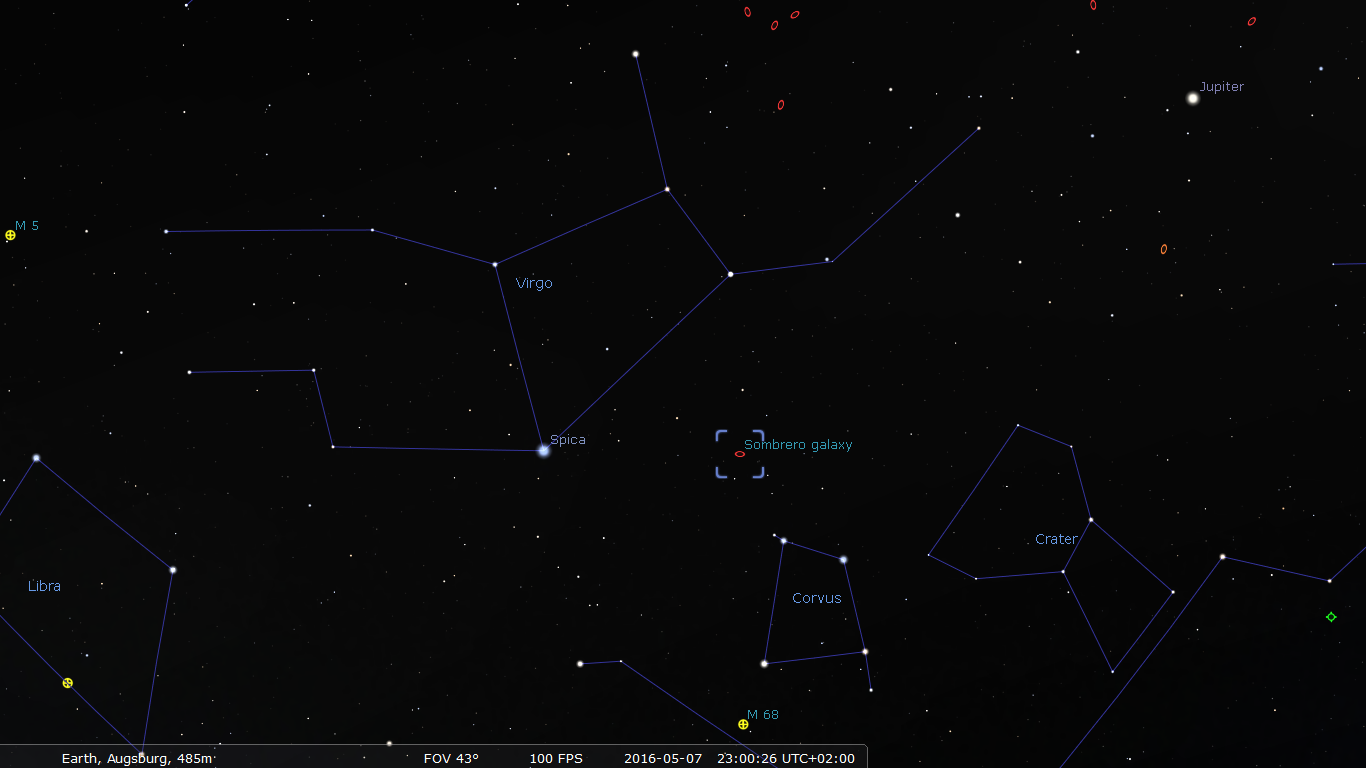Click the 100 FPS indicator
Screen dimensions: 1366x768
coord(556,758)
